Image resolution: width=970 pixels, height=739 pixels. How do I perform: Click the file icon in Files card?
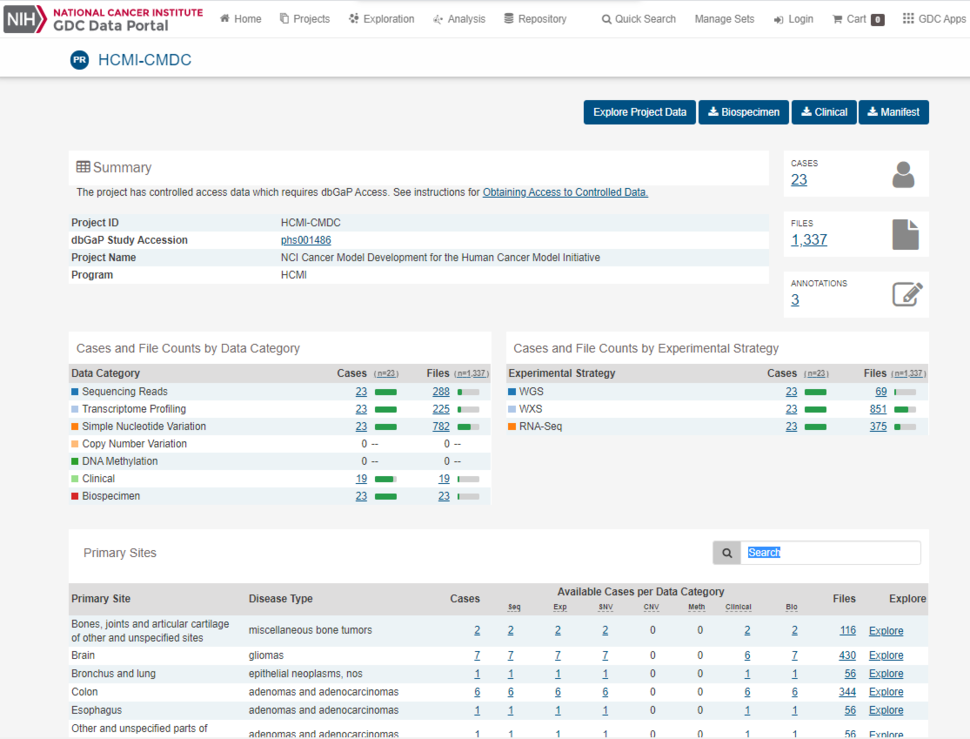pyautogui.click(x=904, y=235)
